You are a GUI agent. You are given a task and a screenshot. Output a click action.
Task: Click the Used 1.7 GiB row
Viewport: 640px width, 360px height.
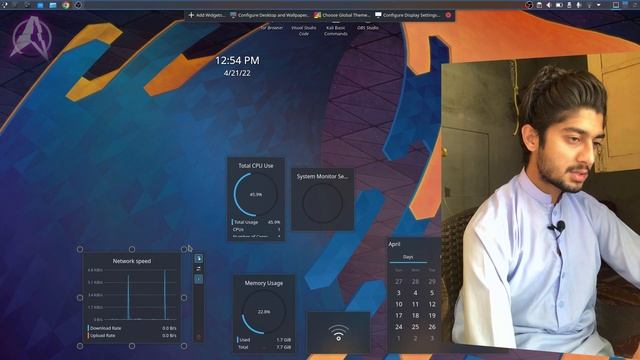(264, 340)
